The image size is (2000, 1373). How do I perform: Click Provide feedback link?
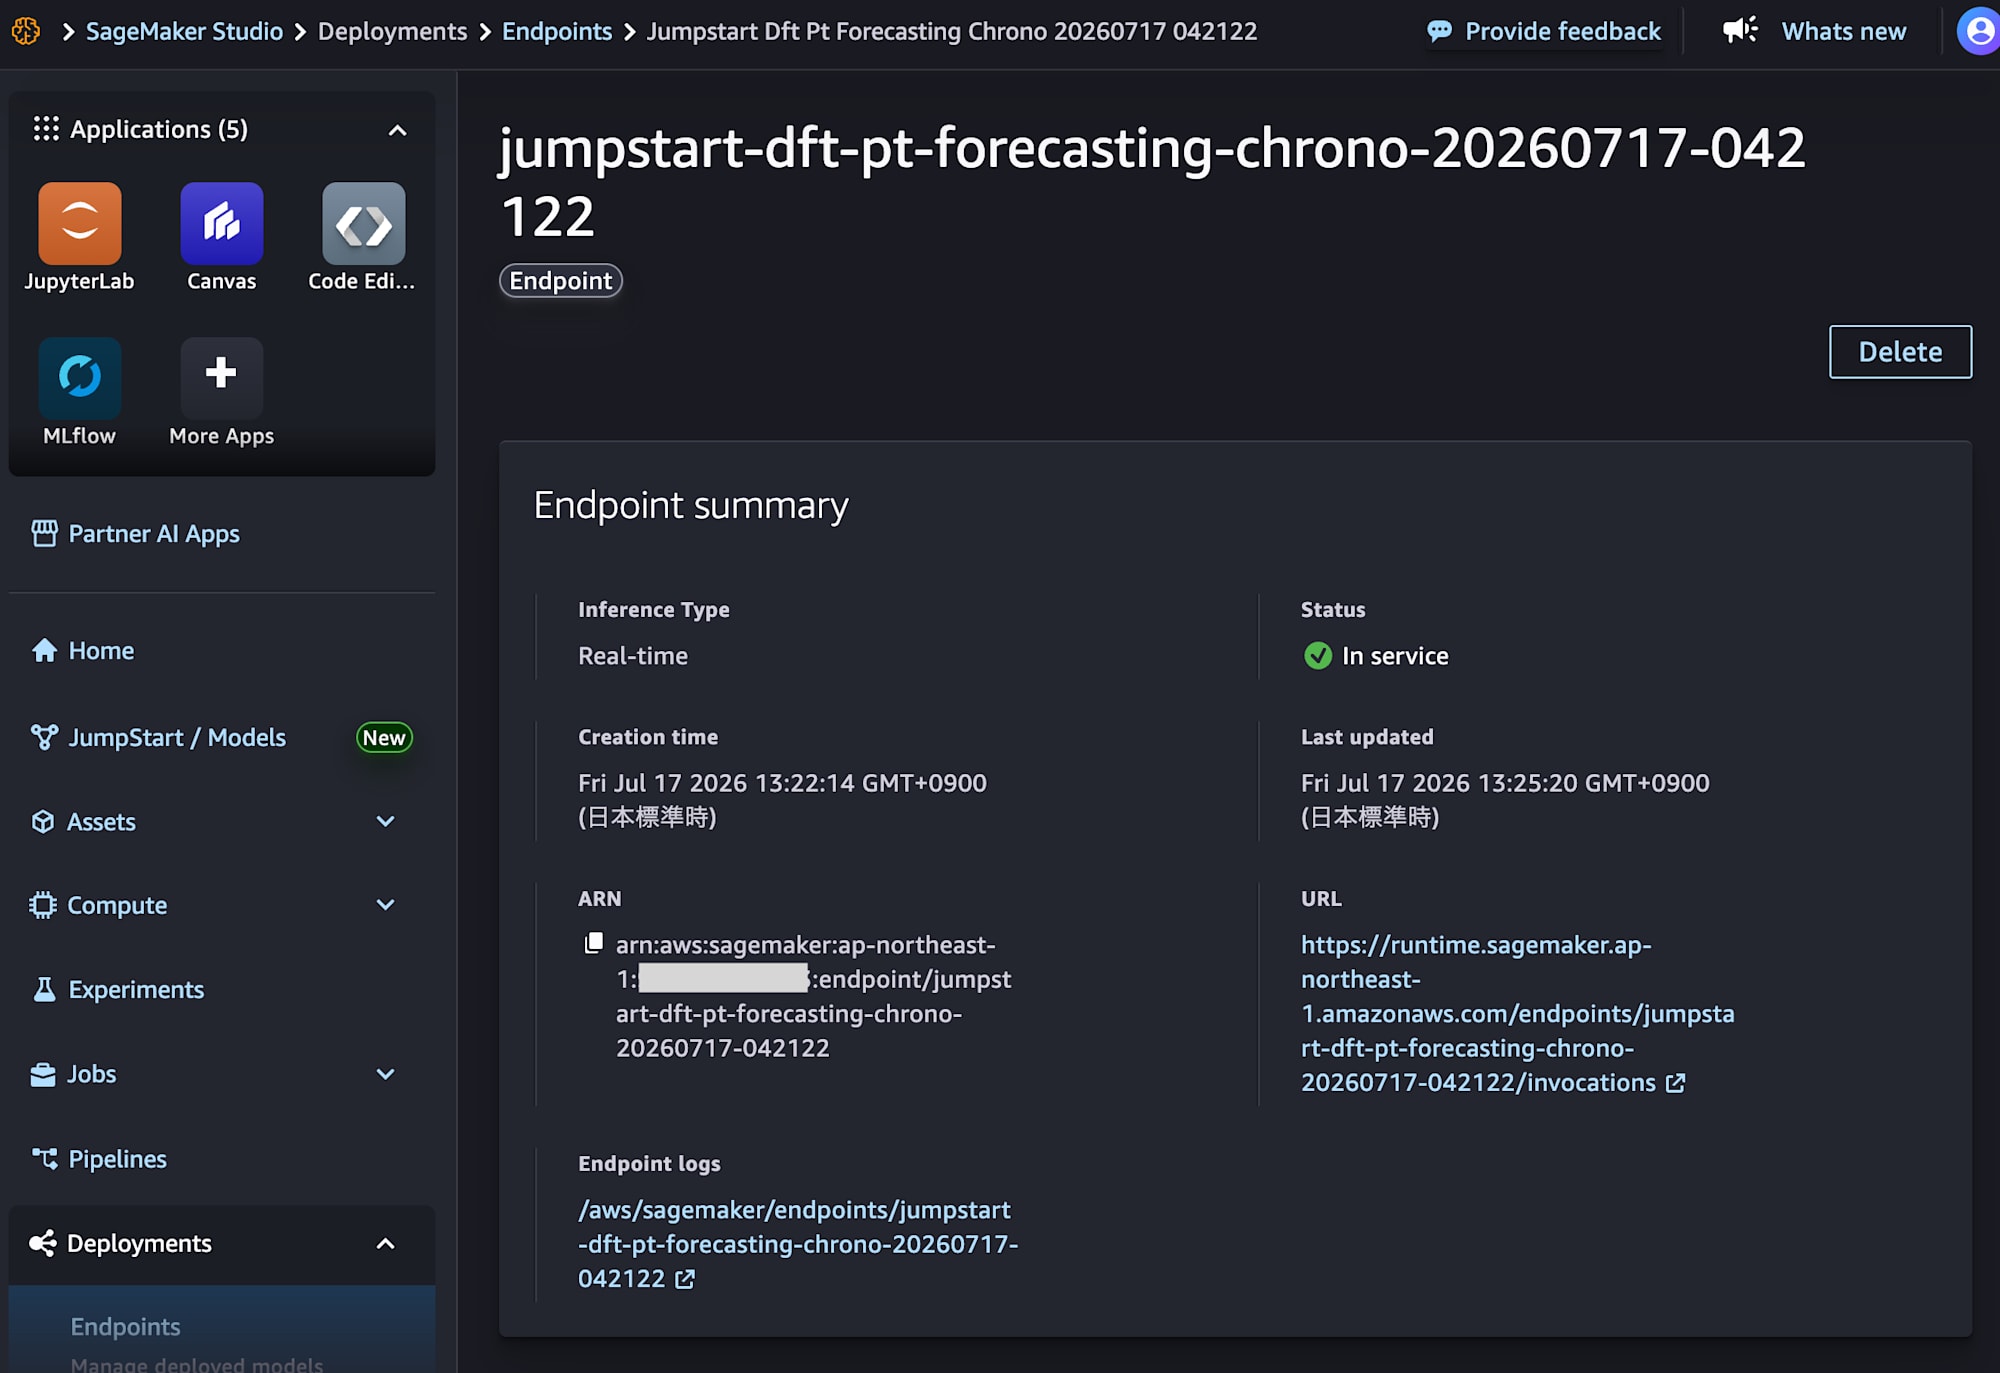click(1562, 31)
